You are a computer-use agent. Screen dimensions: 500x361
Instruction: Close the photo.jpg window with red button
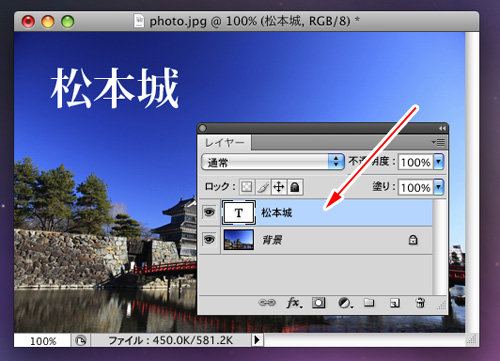pyautogui.click(x=28, y=22)
